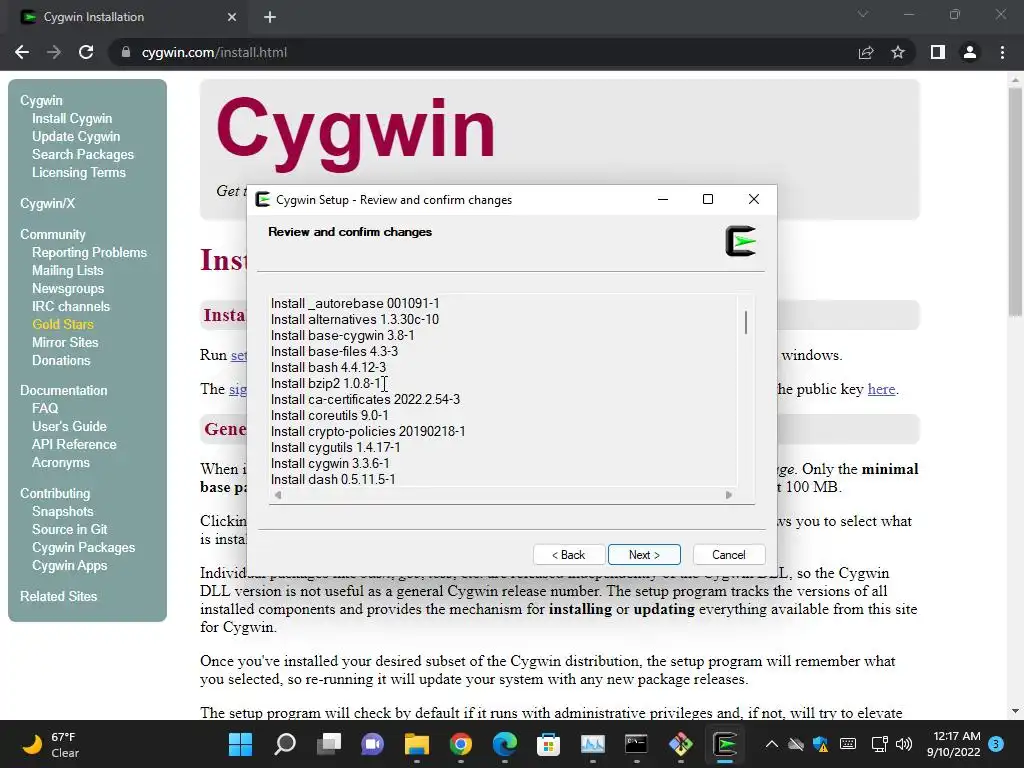
Task: Open Cygwin/X sidebar link
Action: pyautogui.click(x=48, y=203)
